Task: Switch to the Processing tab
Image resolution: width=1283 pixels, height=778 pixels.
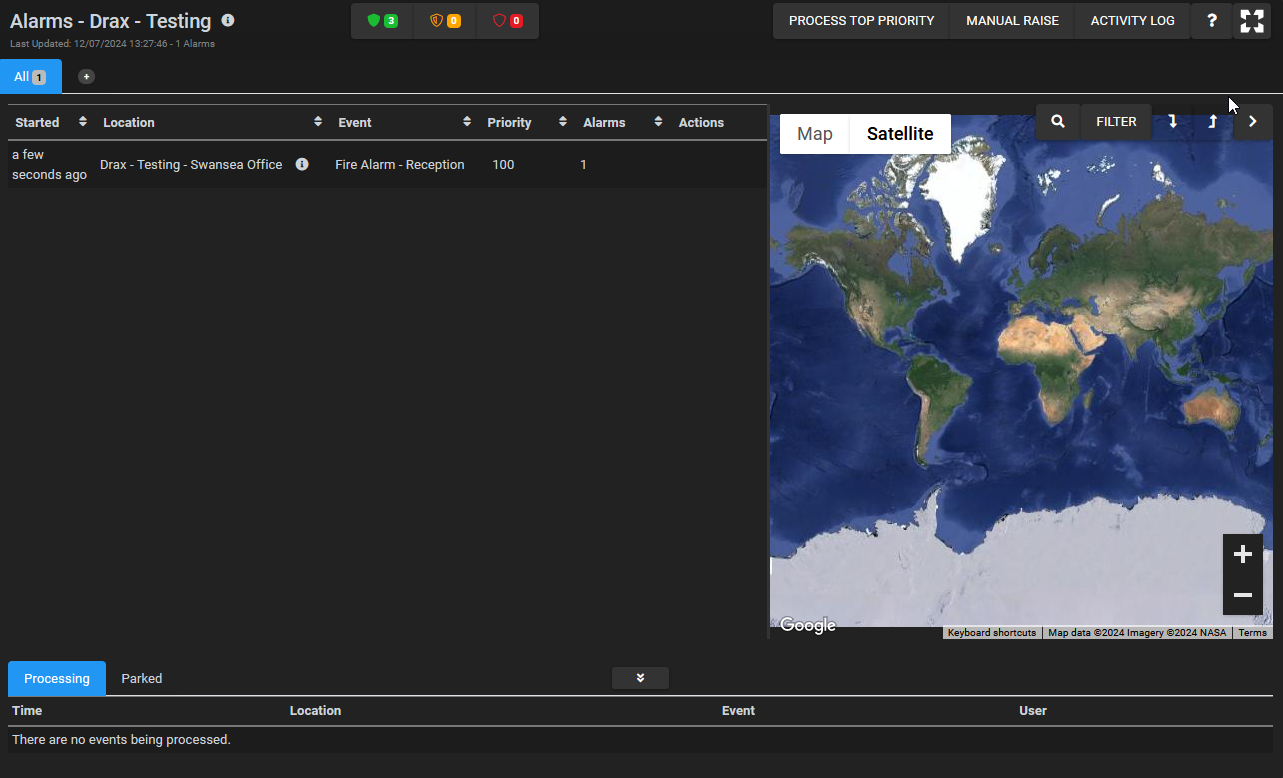Action: [x=57, y=678]
